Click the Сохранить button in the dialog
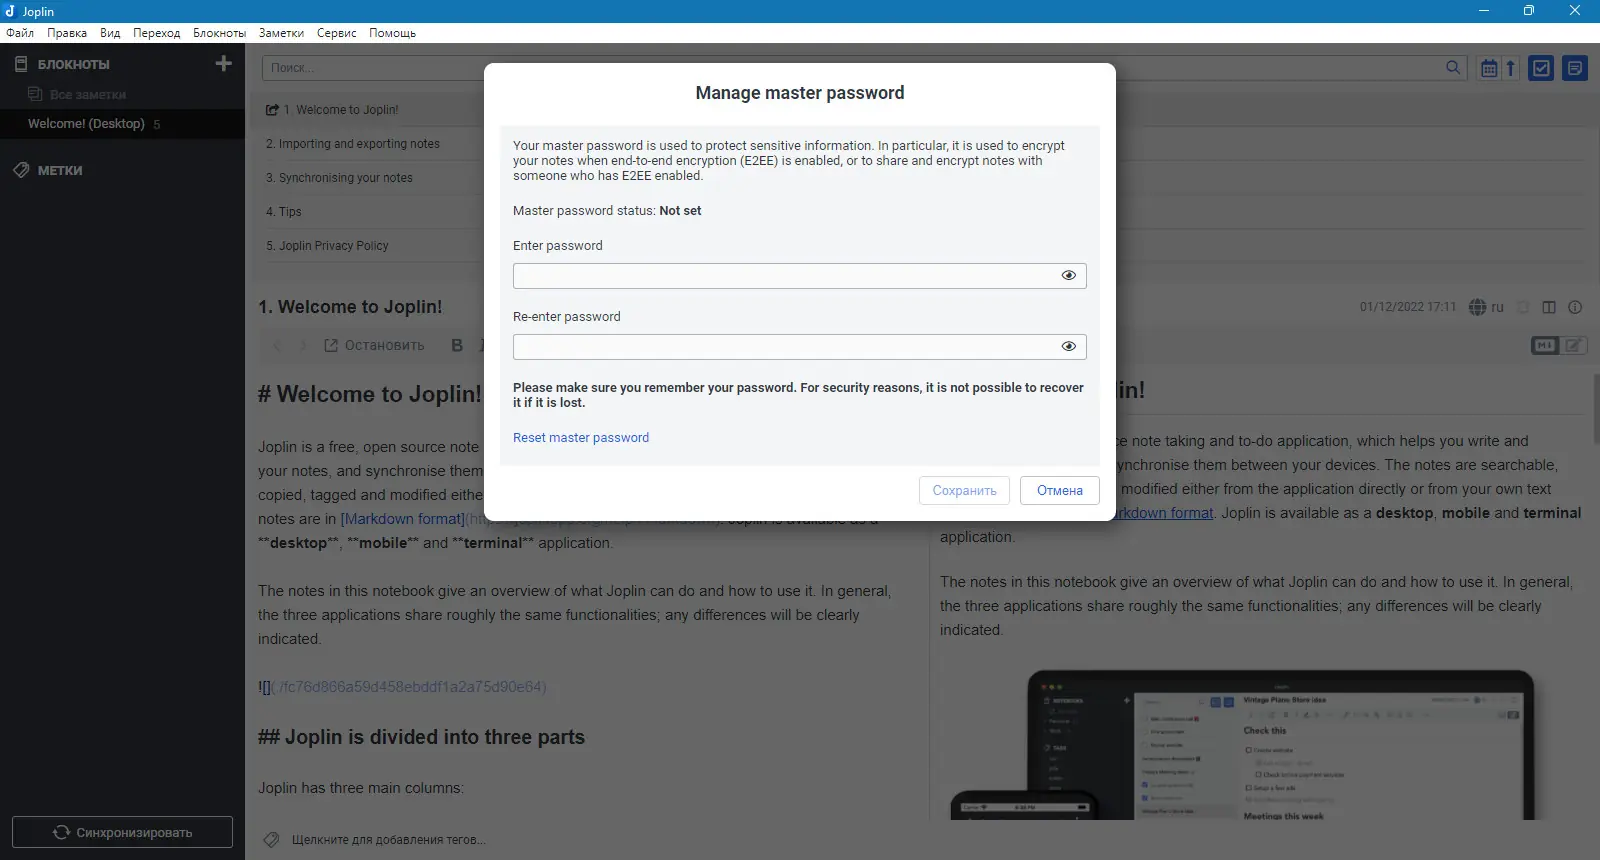 pyautogui.click(x=964, y=490)
